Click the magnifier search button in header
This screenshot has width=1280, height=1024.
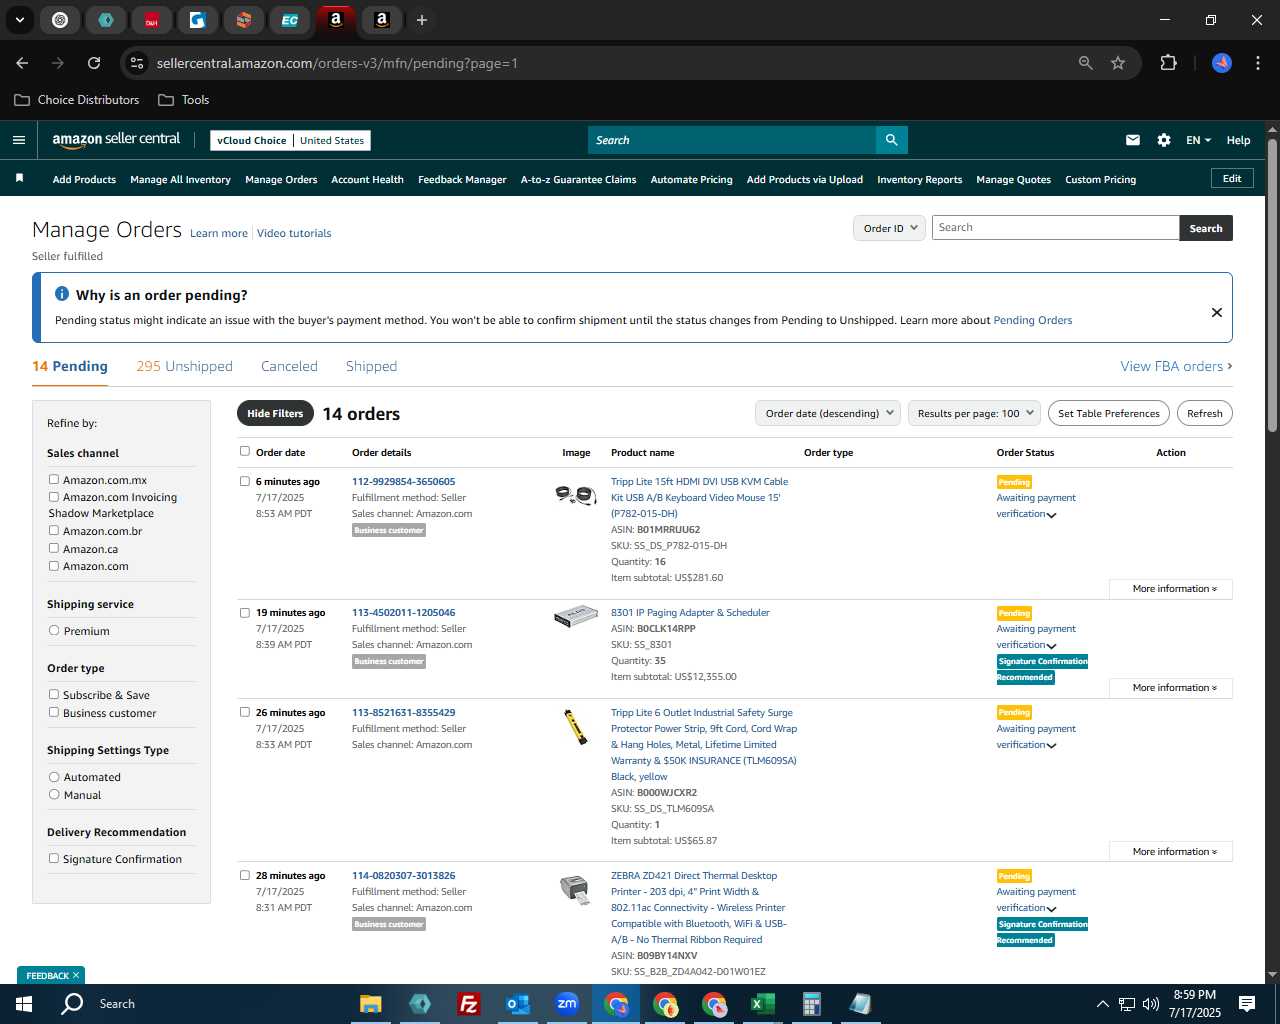click(891, 140)
